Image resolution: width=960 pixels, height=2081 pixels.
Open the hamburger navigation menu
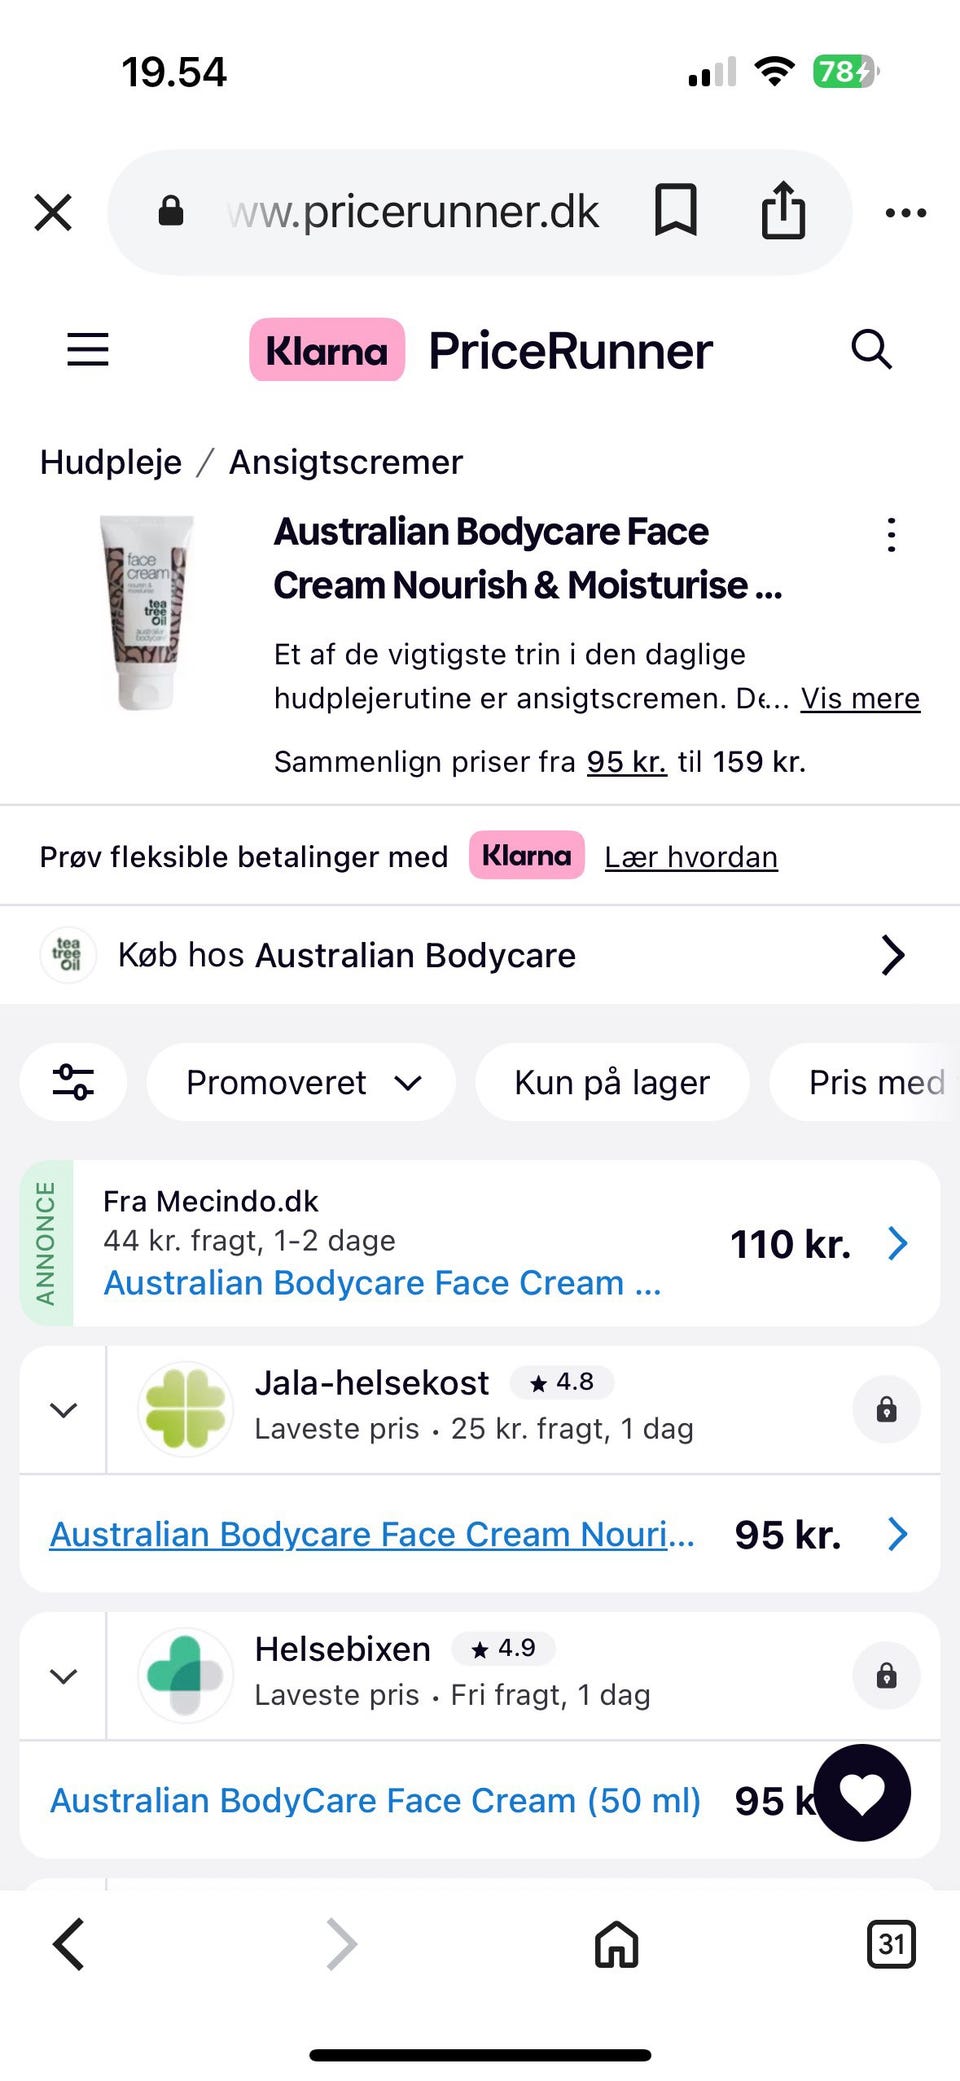(x=88, y=350)
